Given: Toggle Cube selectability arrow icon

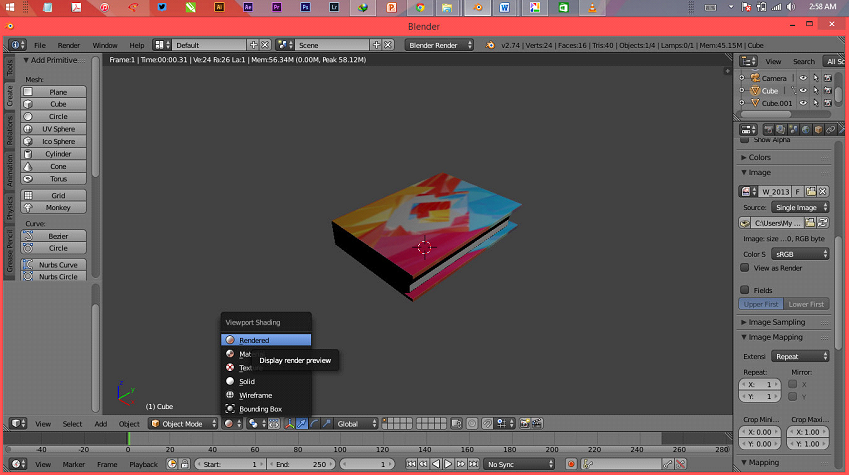Looking at the screenshot, I should (x=816, y=90).
